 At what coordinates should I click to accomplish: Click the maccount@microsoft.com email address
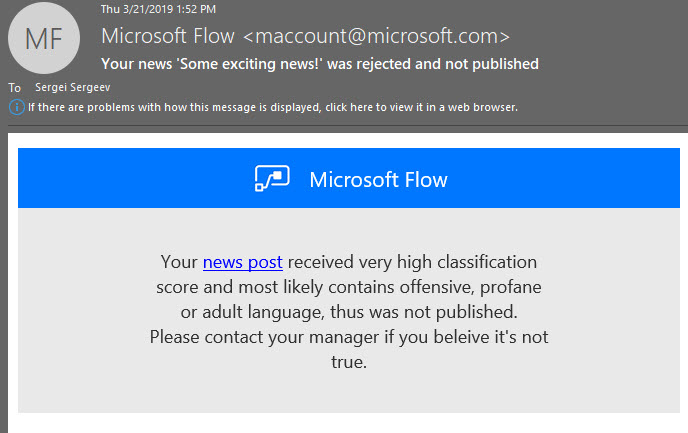click(x=377, y=37)
